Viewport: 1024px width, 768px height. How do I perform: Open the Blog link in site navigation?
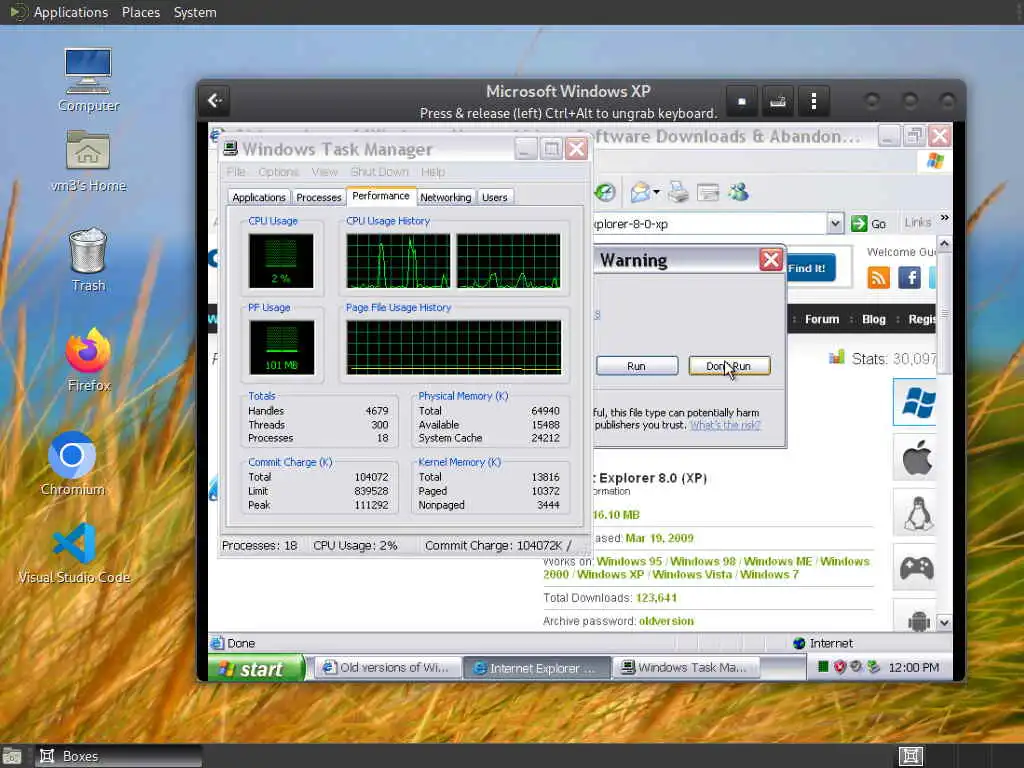(874, 319)
